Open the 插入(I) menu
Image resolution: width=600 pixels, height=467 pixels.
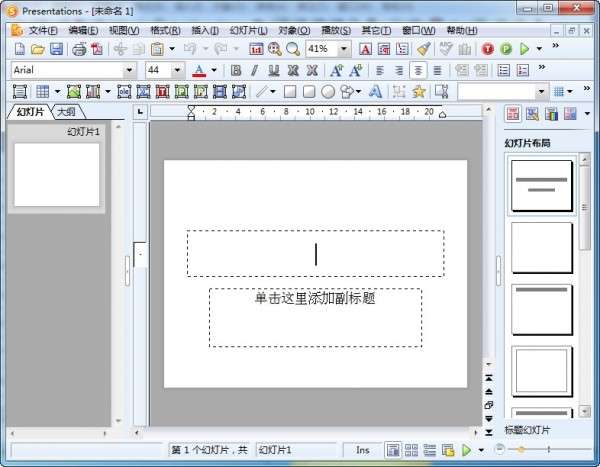pos(205,31)
